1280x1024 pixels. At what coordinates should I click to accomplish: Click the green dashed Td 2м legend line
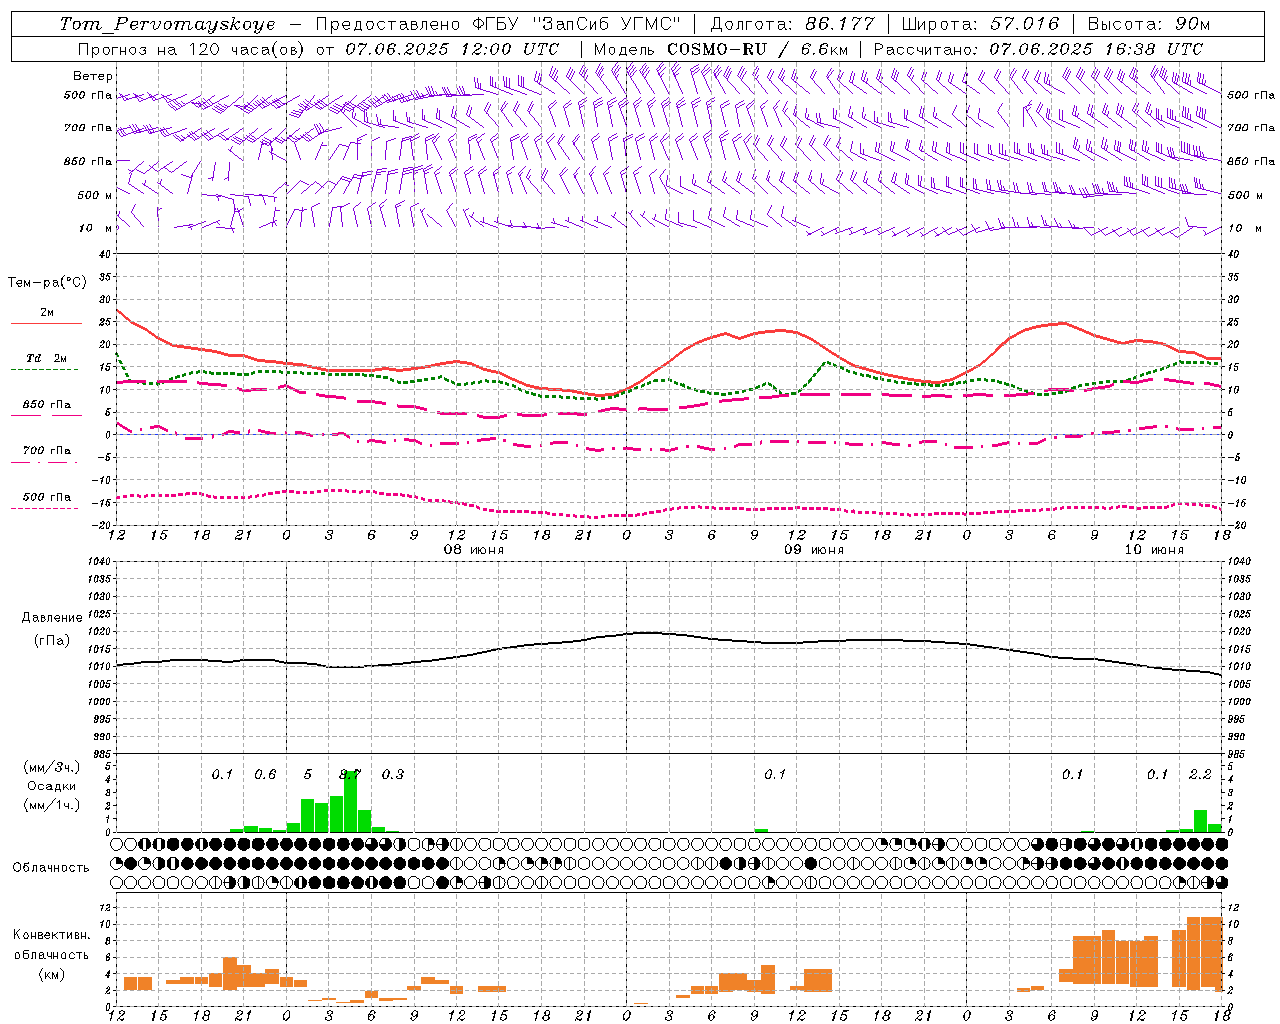coord(46,369)
